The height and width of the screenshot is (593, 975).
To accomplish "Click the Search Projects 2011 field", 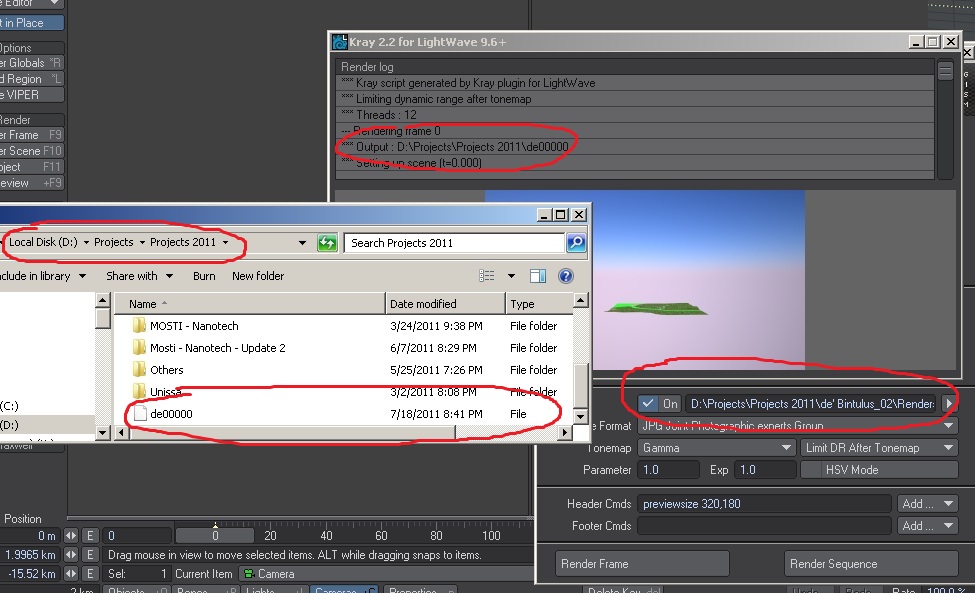I will coord(454,243).
